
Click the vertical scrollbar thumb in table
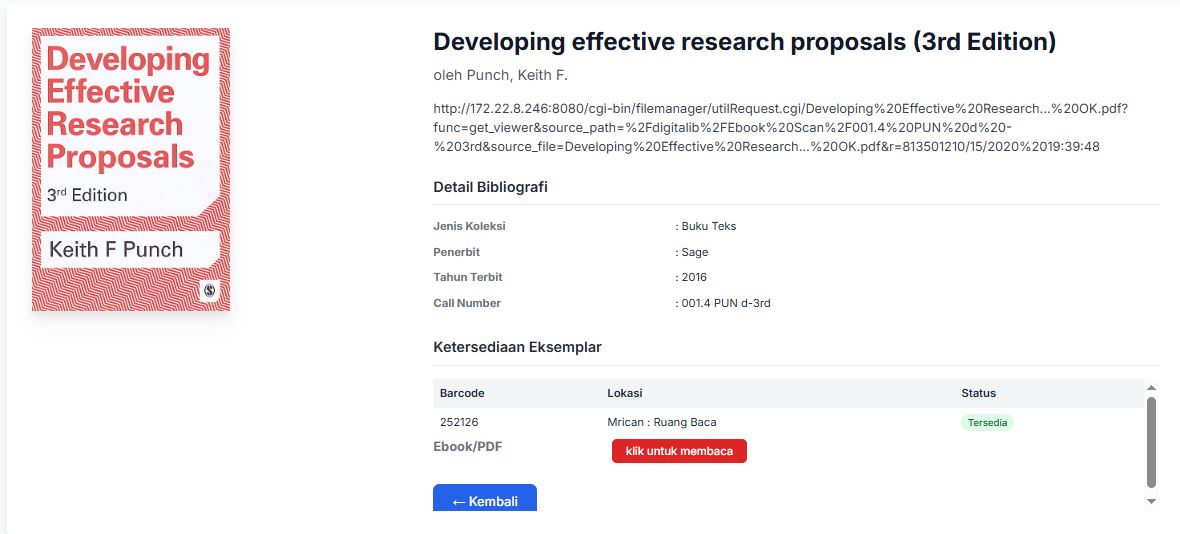point(1151,440)
